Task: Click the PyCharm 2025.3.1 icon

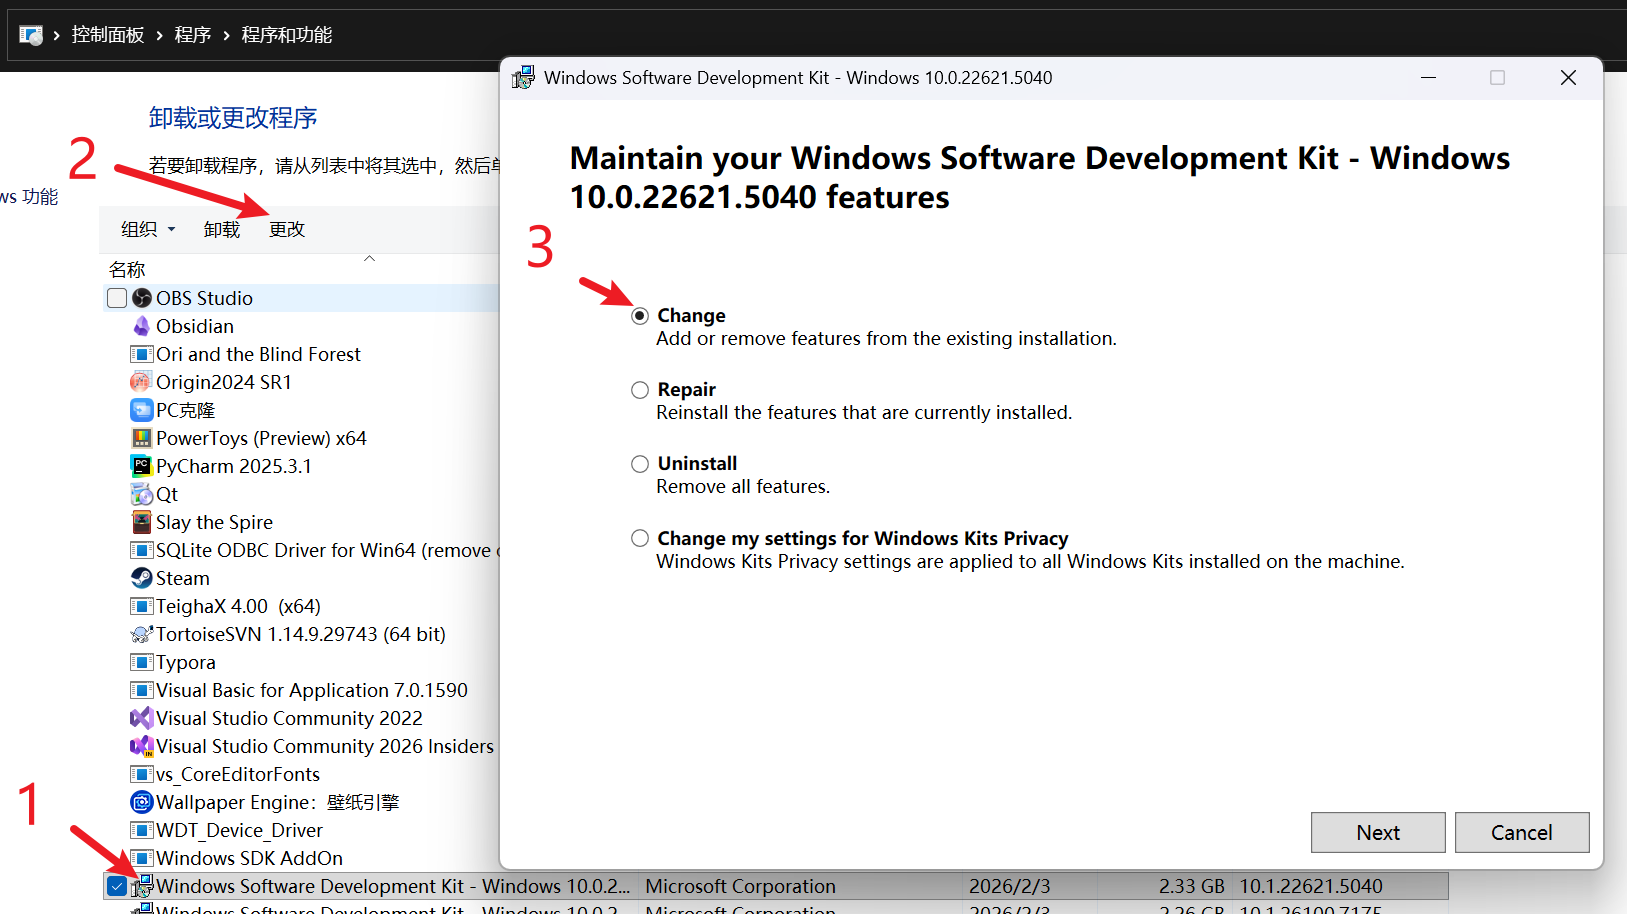Action: tap(142, 466)
